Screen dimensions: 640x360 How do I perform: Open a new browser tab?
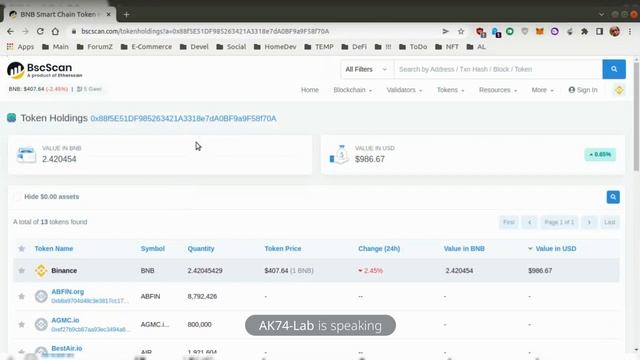pyautogui.click(x=127, y=14)
